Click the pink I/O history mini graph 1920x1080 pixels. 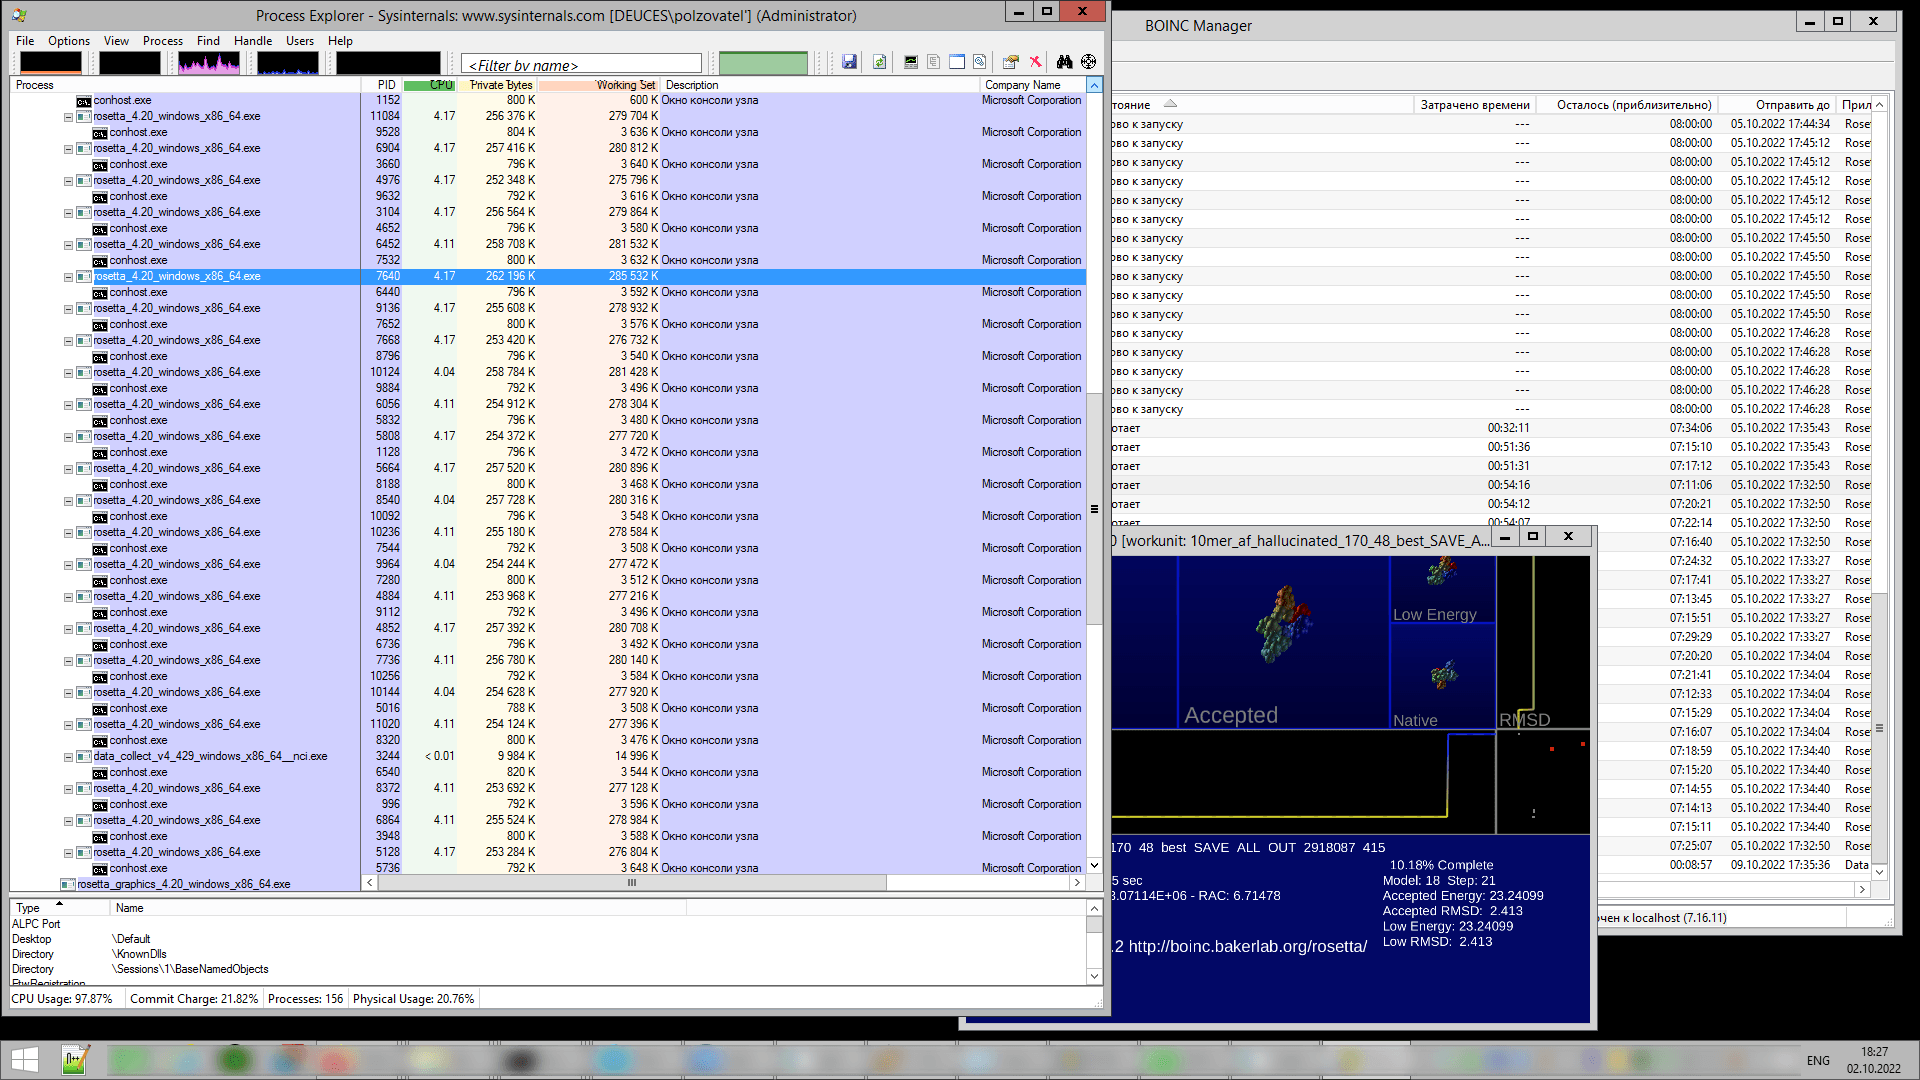[209, 63]
